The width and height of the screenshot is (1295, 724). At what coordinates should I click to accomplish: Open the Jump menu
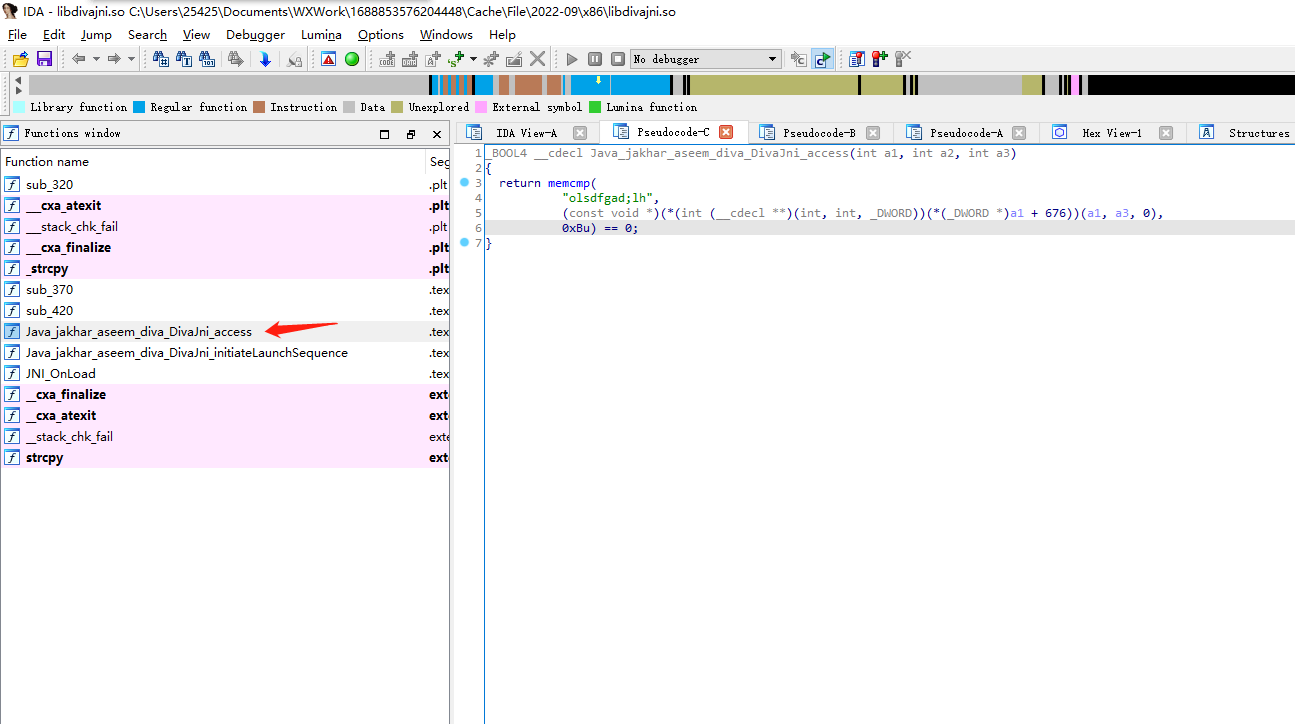pos(96,34)
